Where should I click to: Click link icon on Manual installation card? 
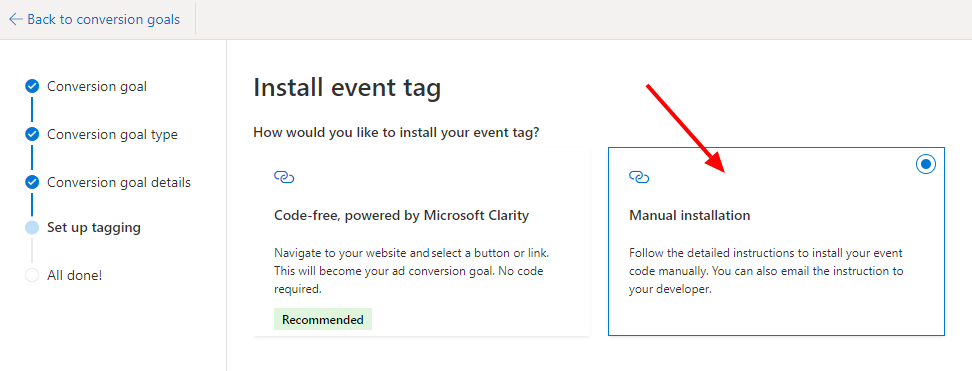pos(638,177)
